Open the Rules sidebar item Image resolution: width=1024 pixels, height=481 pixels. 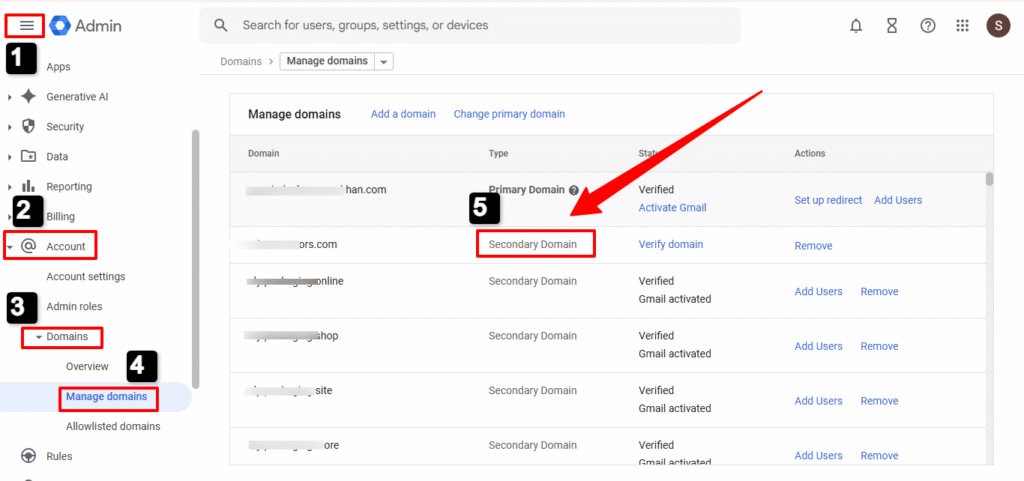pyautogui.click(x=59, y=456)
